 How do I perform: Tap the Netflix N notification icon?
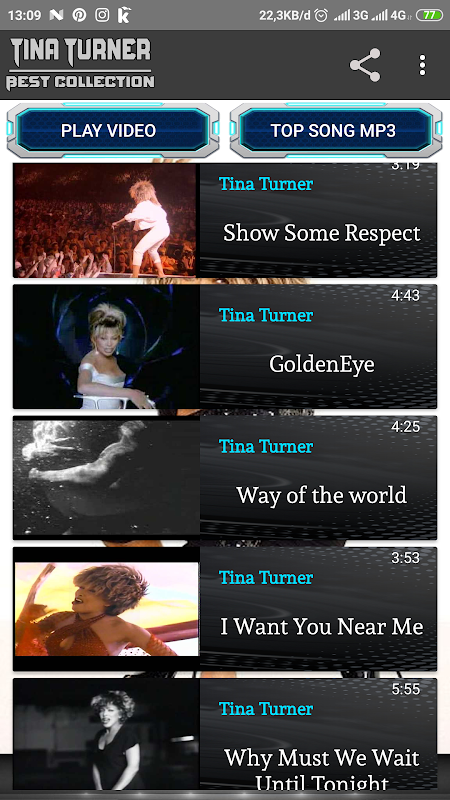56,15
